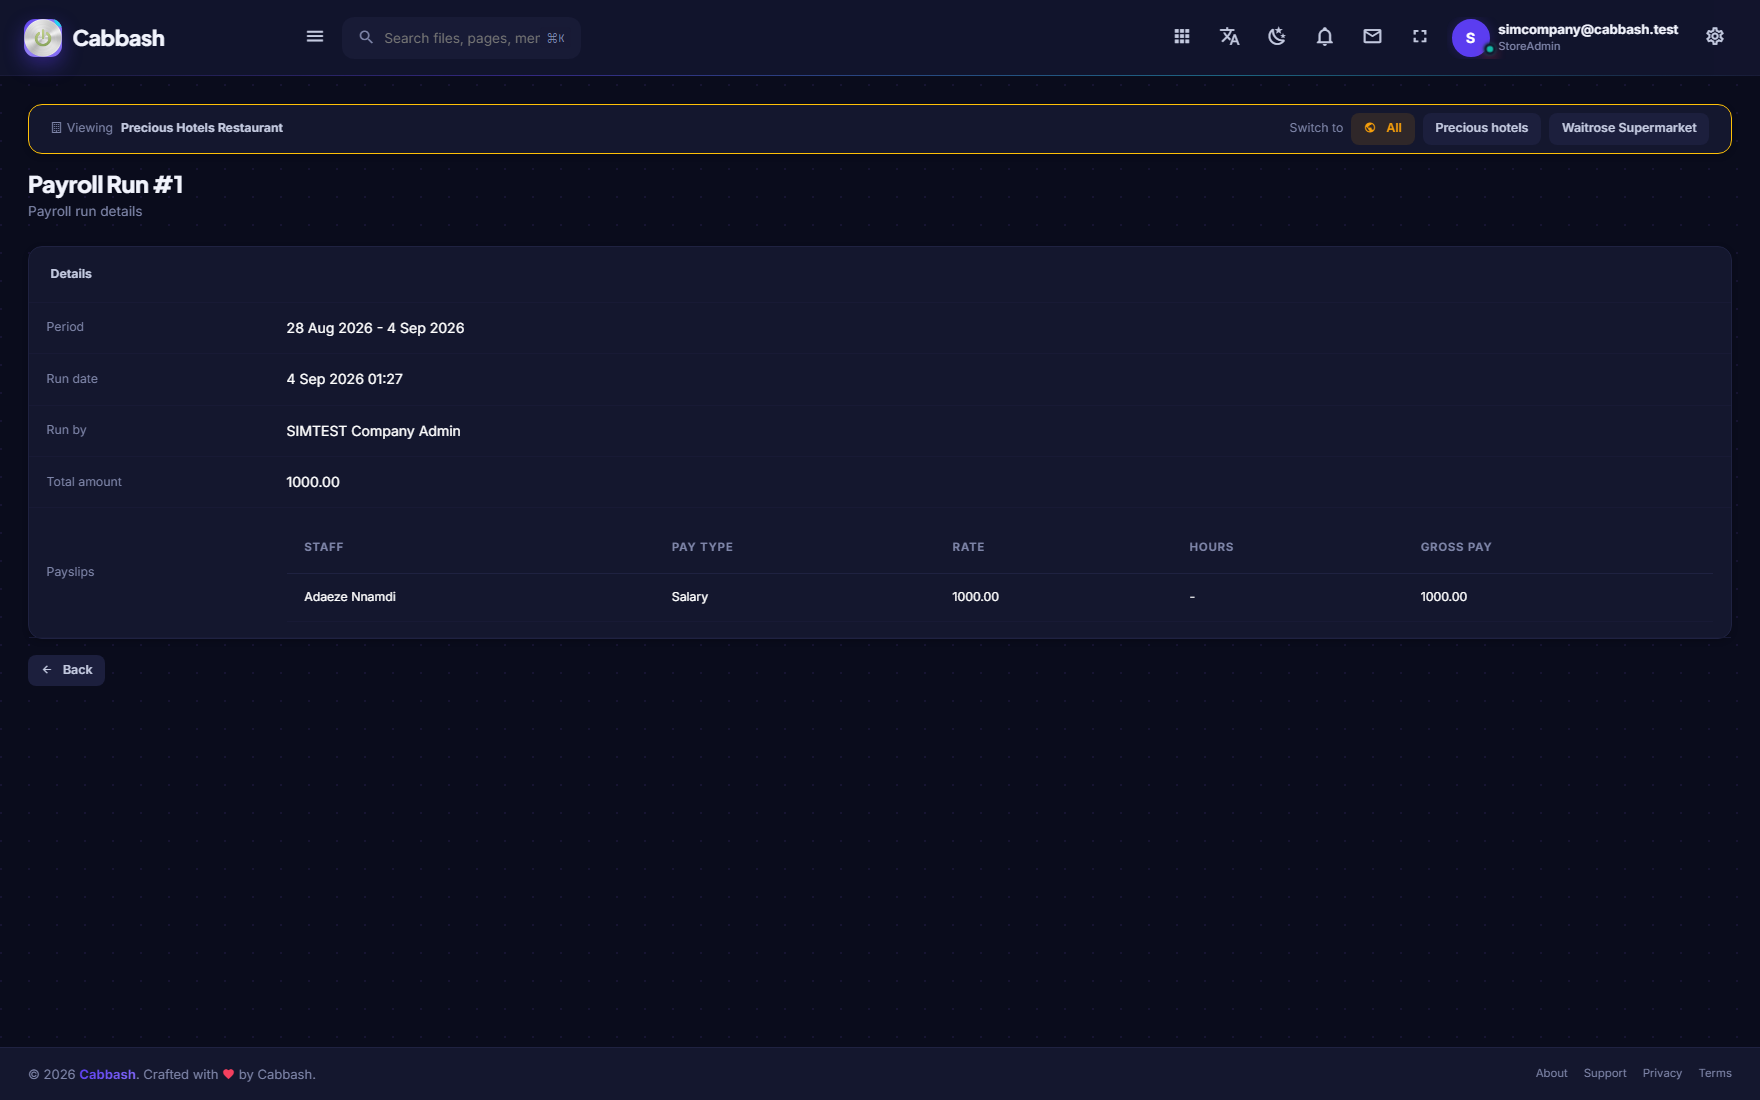Click the user avatar S

click(1470, 38)
